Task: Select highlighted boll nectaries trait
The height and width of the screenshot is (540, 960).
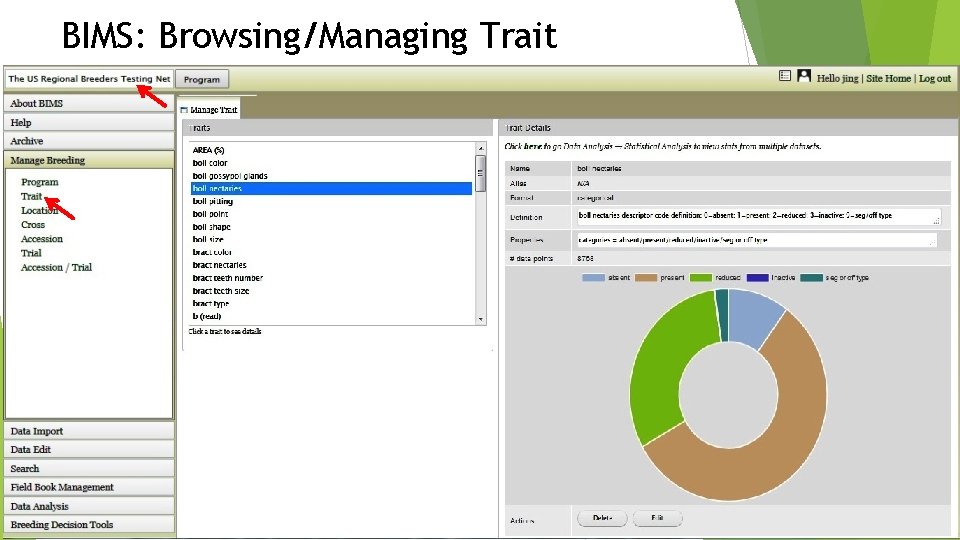Action: pyautogui.click(x=331, y=189)
